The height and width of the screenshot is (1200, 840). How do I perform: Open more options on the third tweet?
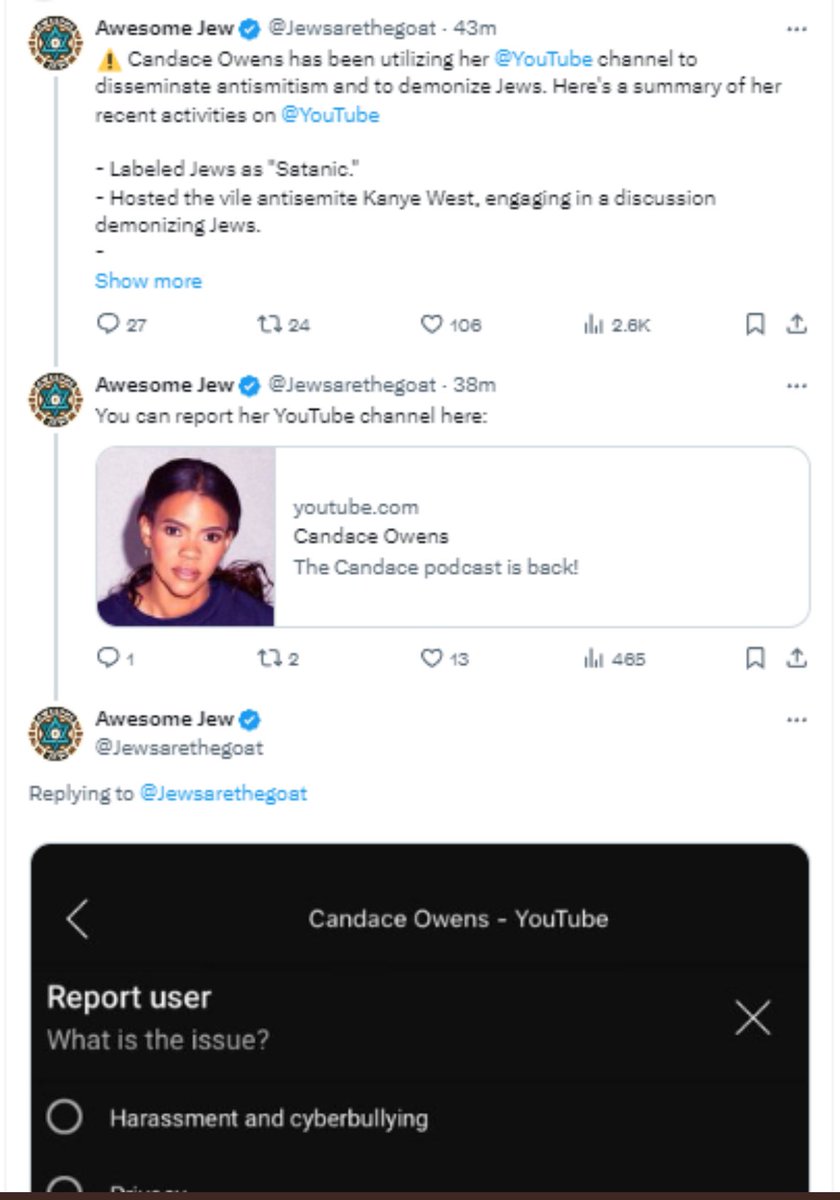click(796, 719)
